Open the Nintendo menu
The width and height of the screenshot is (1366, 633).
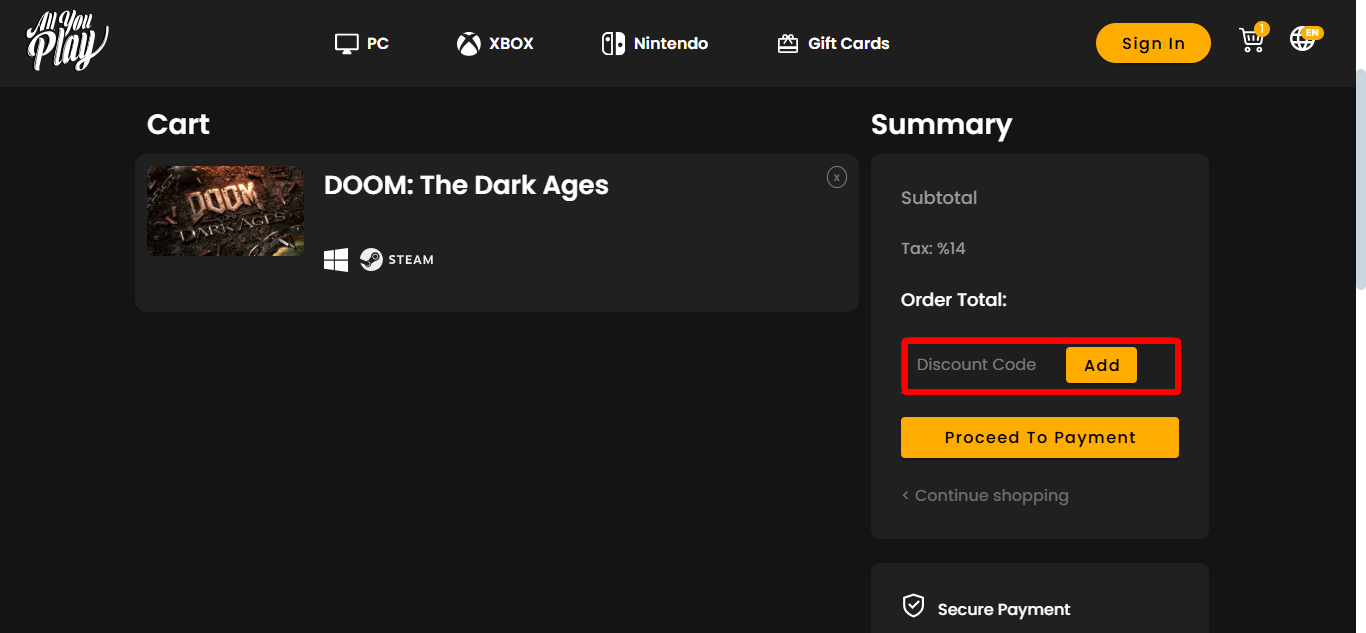tap(655, 44)
